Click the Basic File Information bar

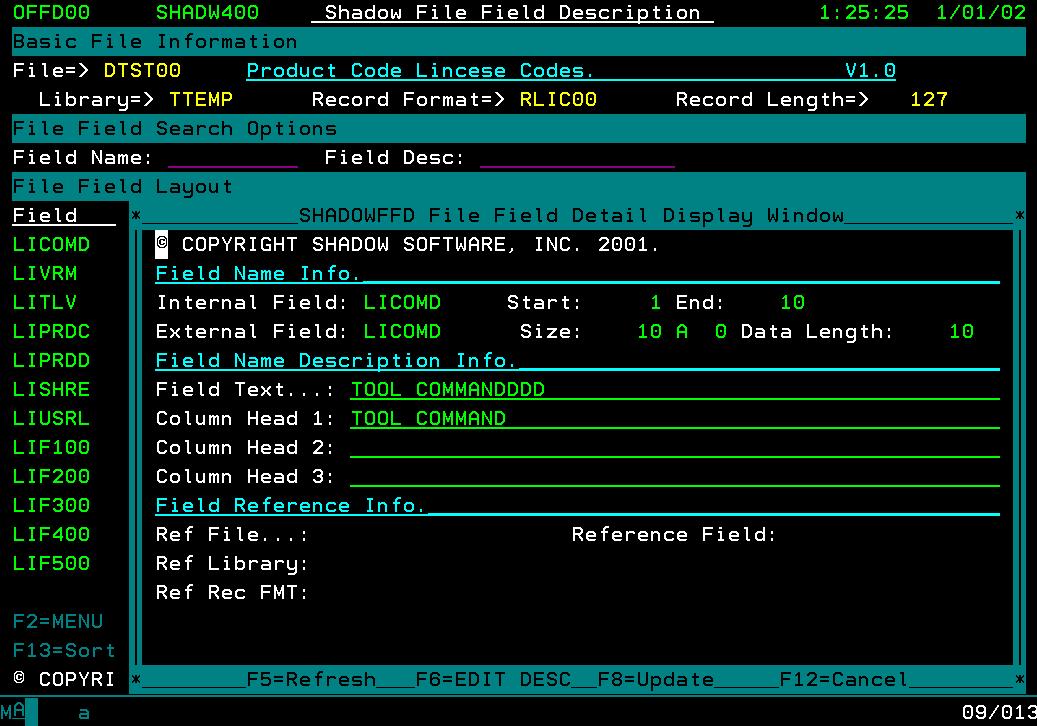pyautogui.click(x=518, y=42)
